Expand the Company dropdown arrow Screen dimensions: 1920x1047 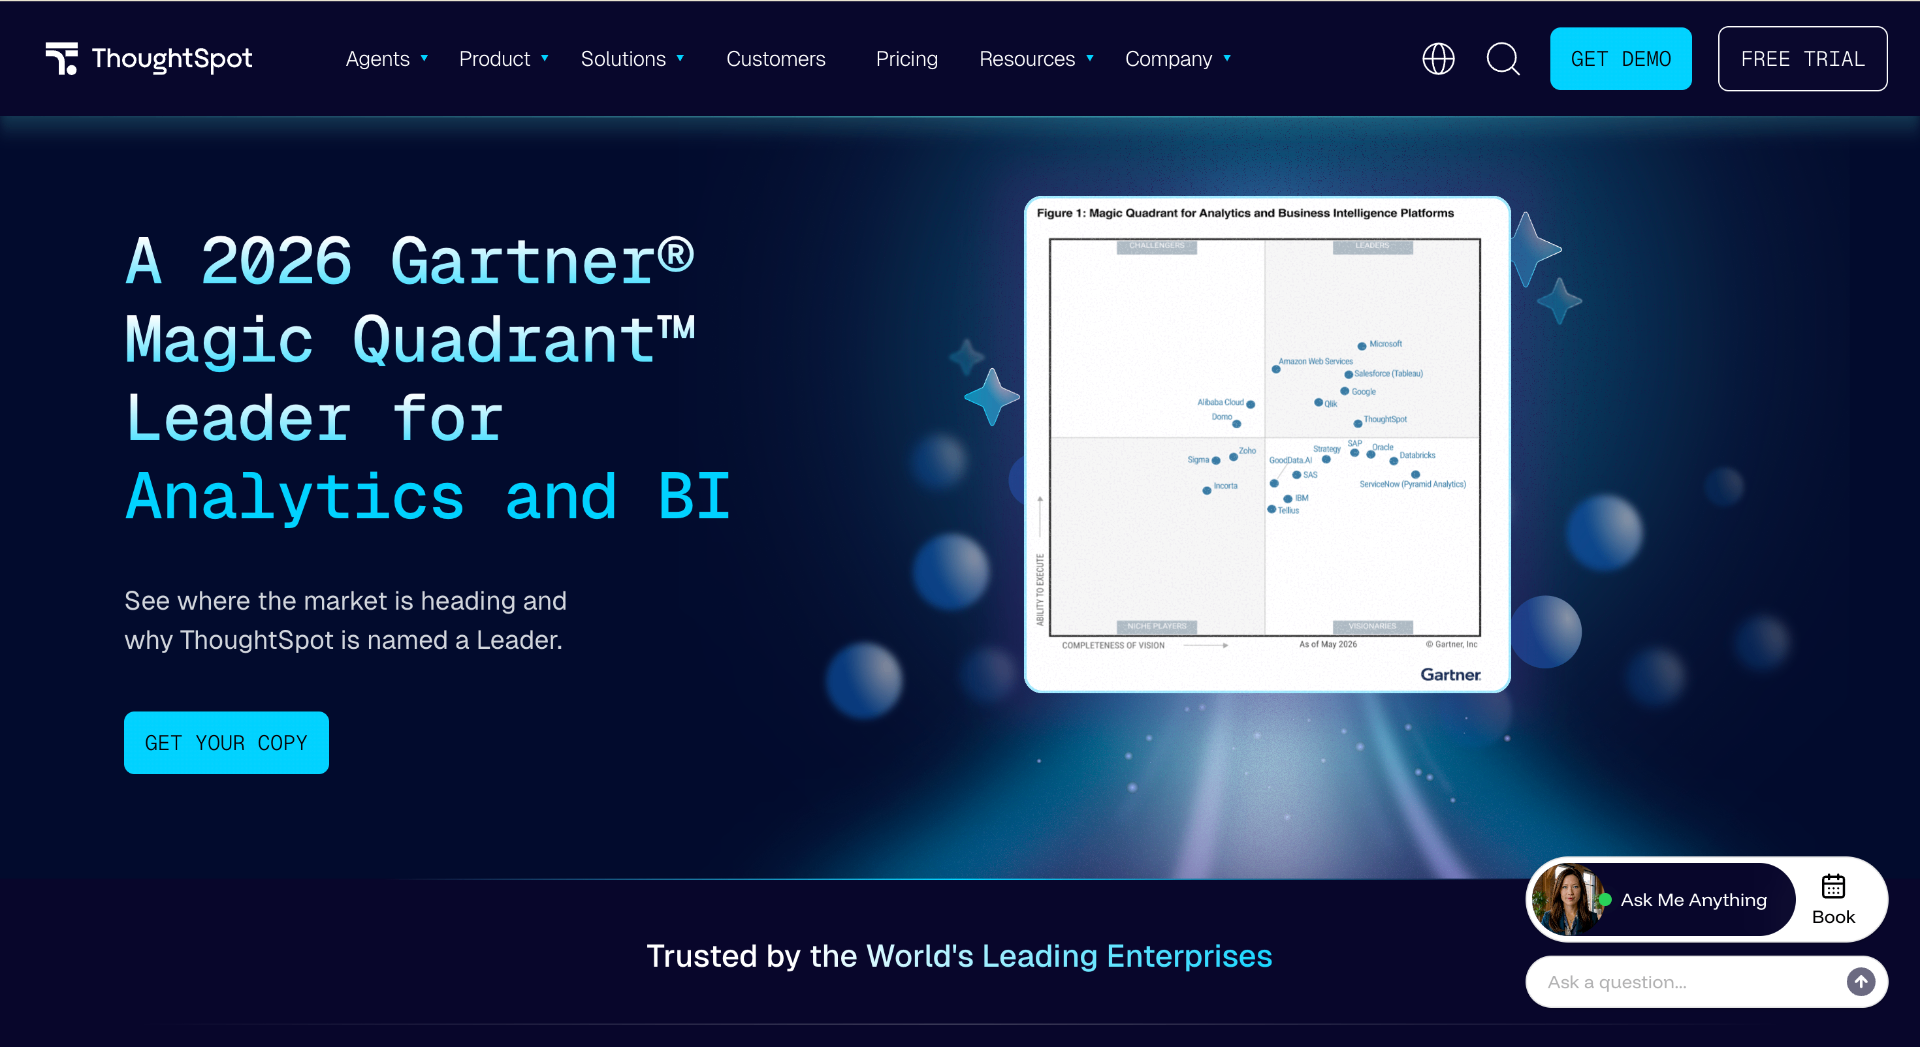[1227, 59]
